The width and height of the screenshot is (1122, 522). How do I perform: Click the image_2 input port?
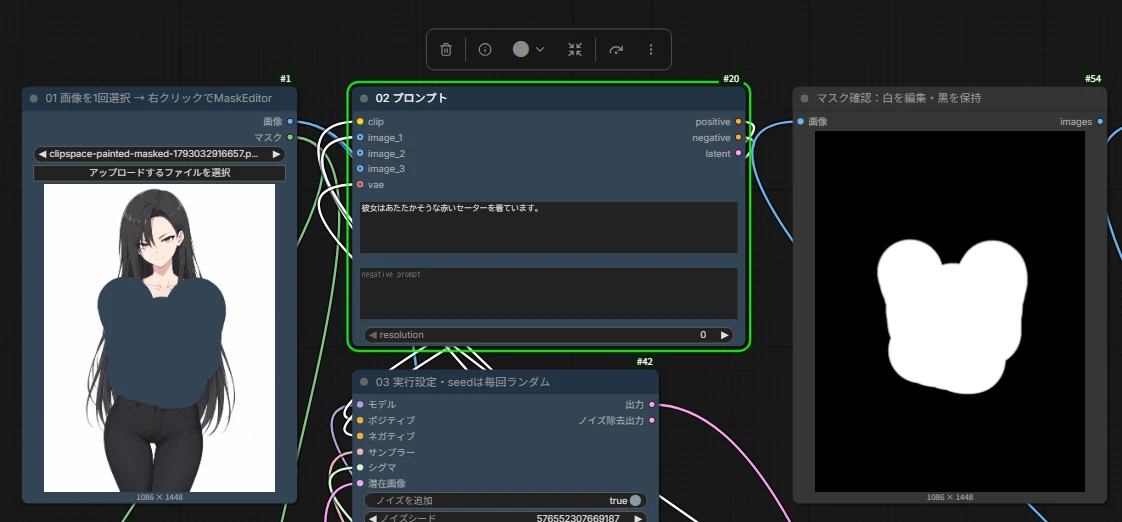pos(360,153)
